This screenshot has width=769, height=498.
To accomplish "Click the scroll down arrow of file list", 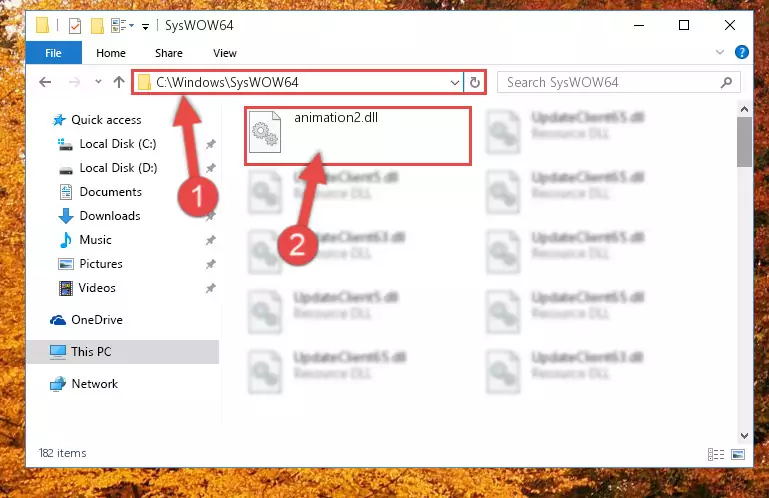I will tap(744, 436).
